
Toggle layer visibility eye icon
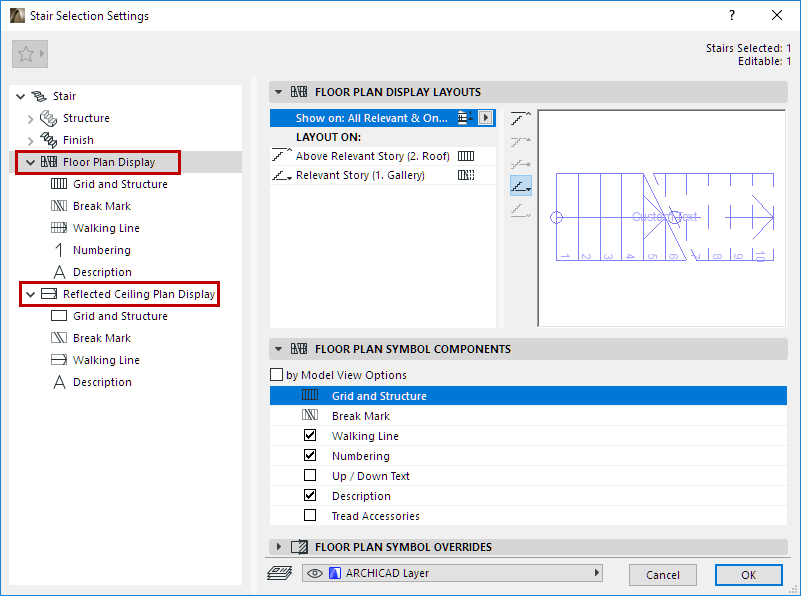point(315,573)
